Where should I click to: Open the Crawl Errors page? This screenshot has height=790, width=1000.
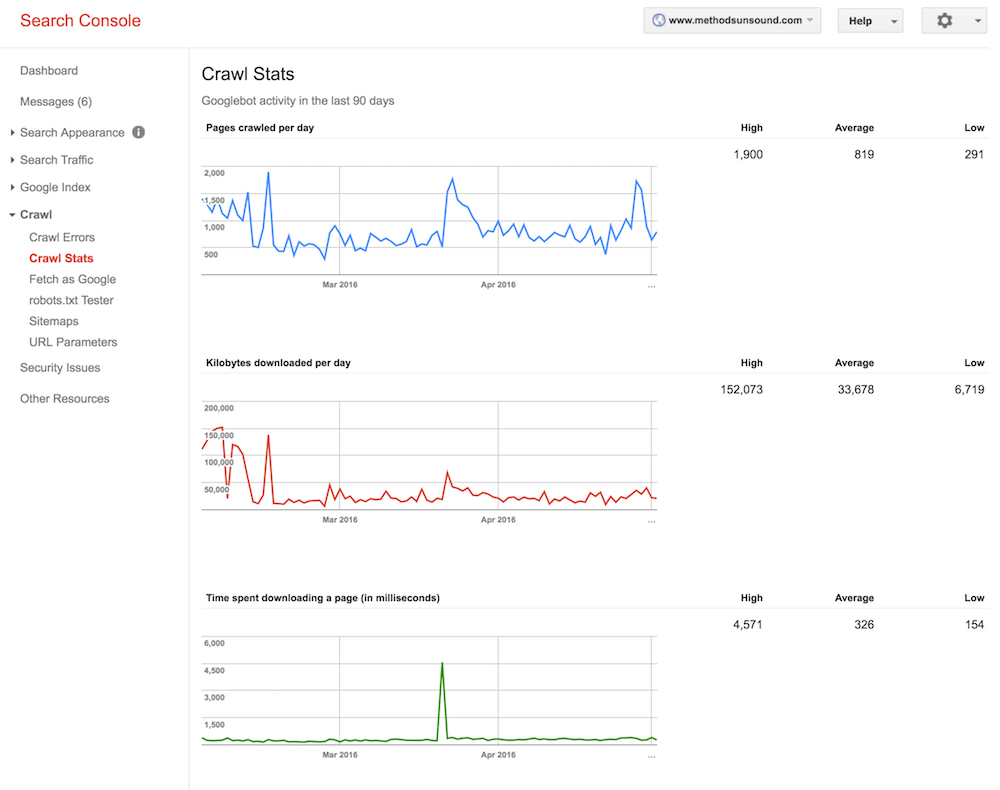tap(61, 237)
